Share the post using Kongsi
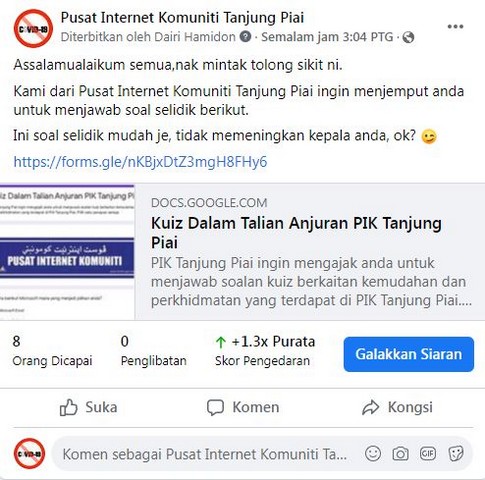 397,407
